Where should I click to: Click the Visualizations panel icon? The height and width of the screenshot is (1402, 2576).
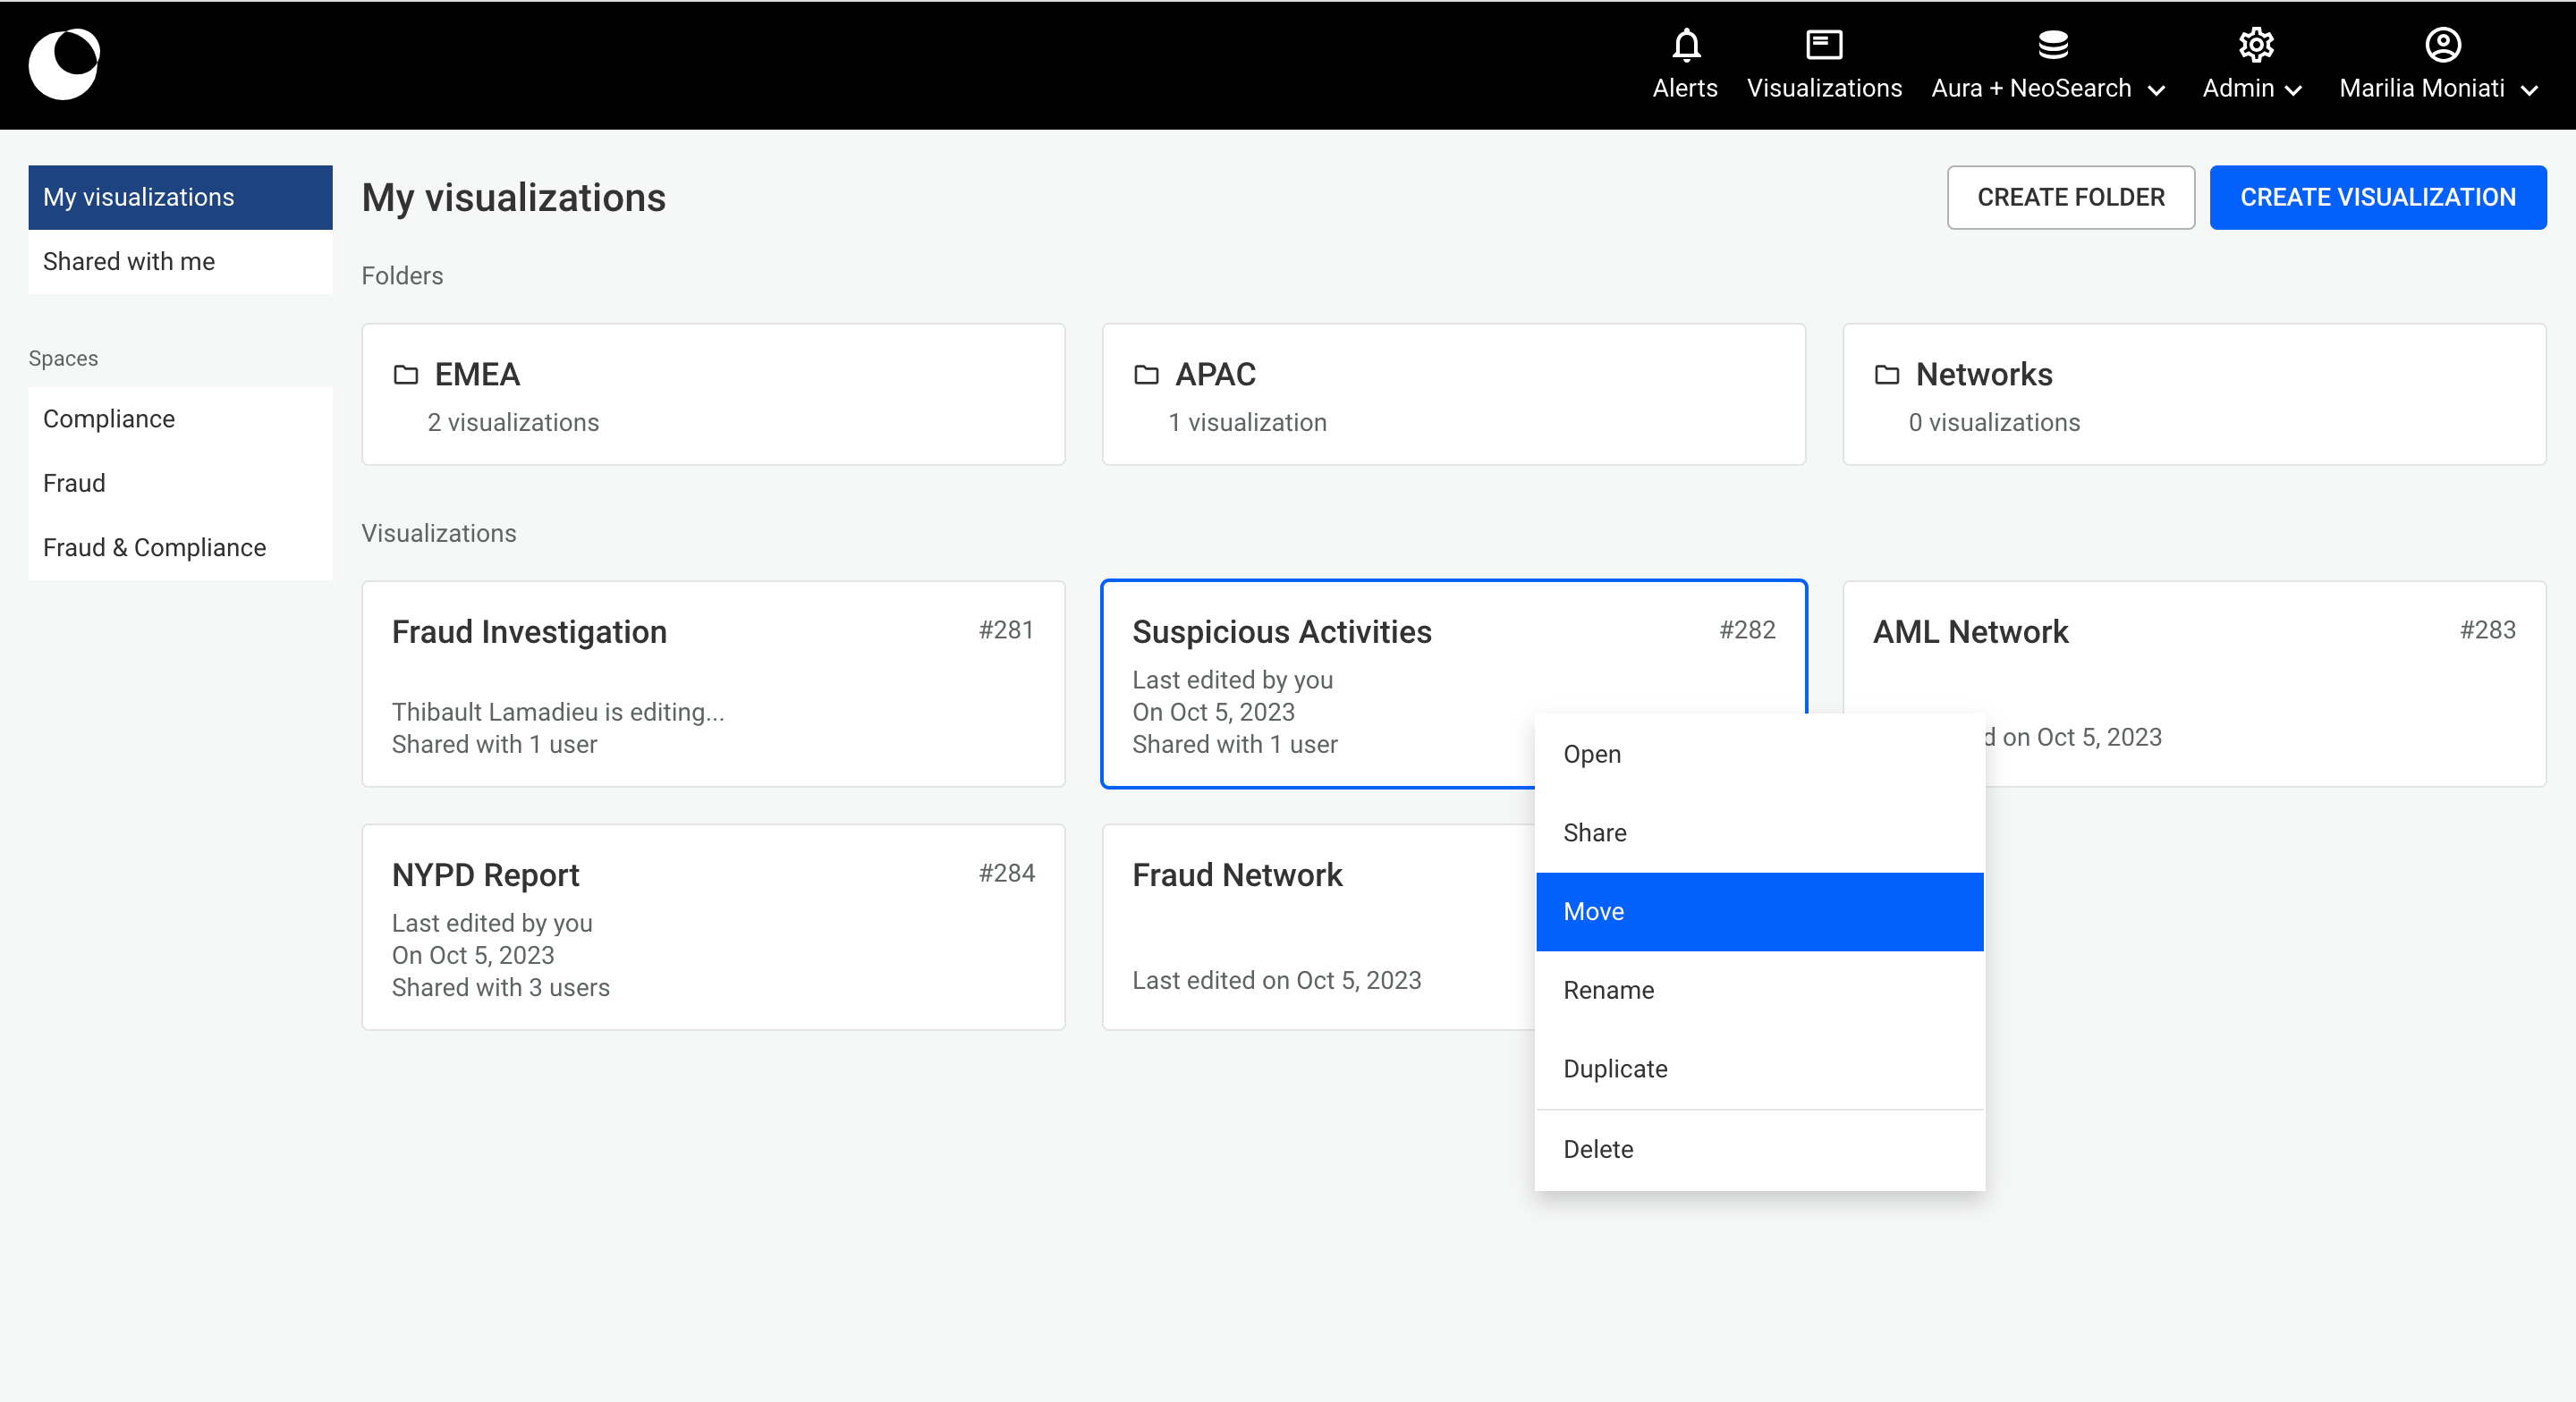coord(1823,45)
